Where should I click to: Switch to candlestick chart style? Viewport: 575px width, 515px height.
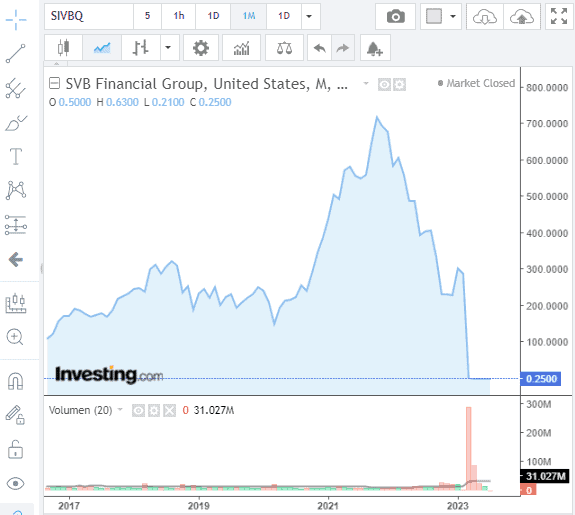pos(63,48)
